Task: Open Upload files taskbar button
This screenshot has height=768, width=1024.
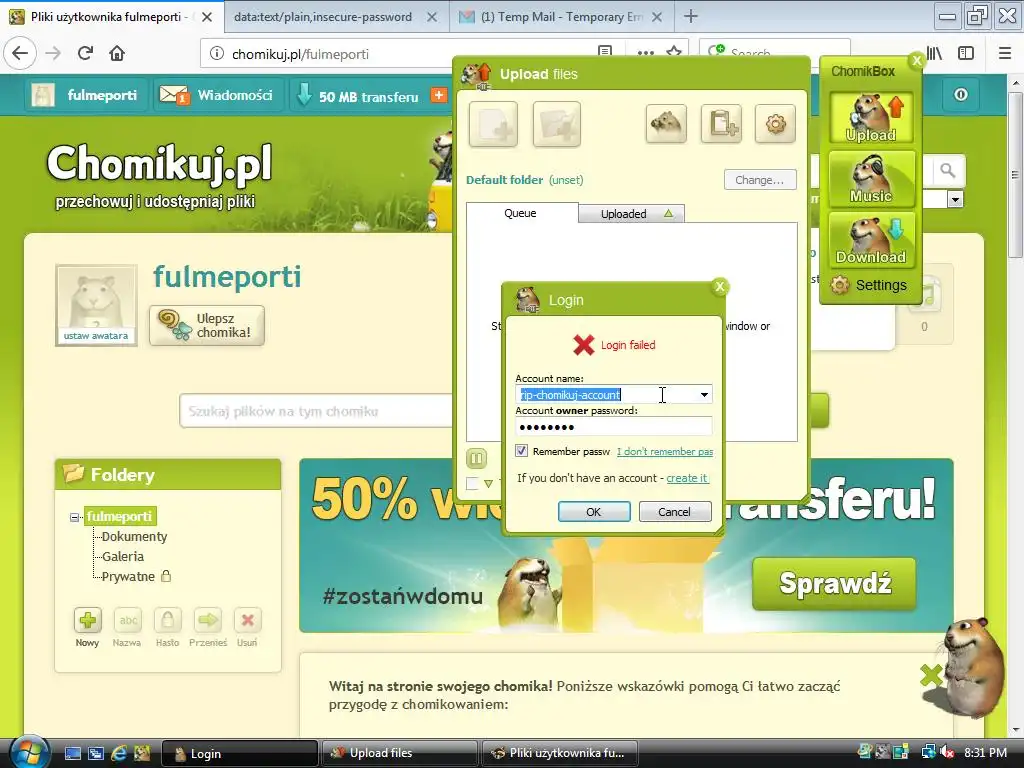Action: pyautogui.click(x=399, y=753)
